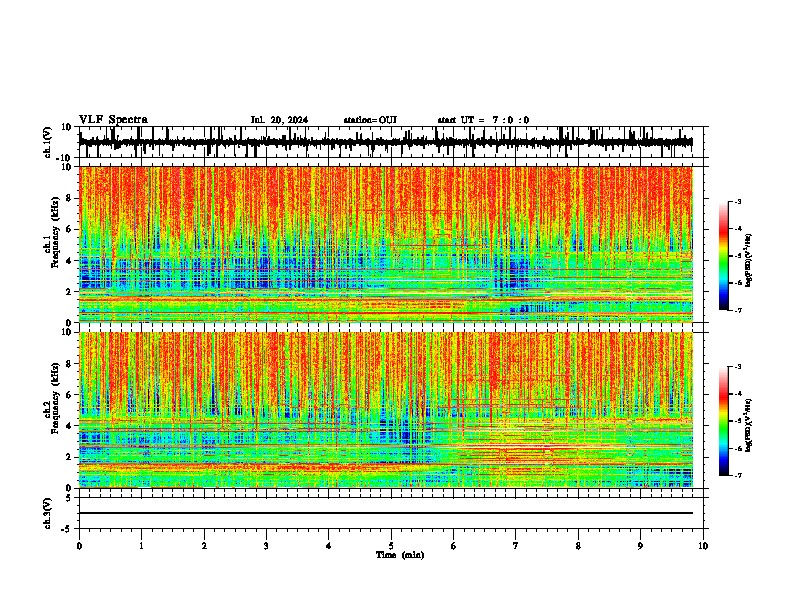Click the flat ch.3 voltage line

click(x=385, y=513)
